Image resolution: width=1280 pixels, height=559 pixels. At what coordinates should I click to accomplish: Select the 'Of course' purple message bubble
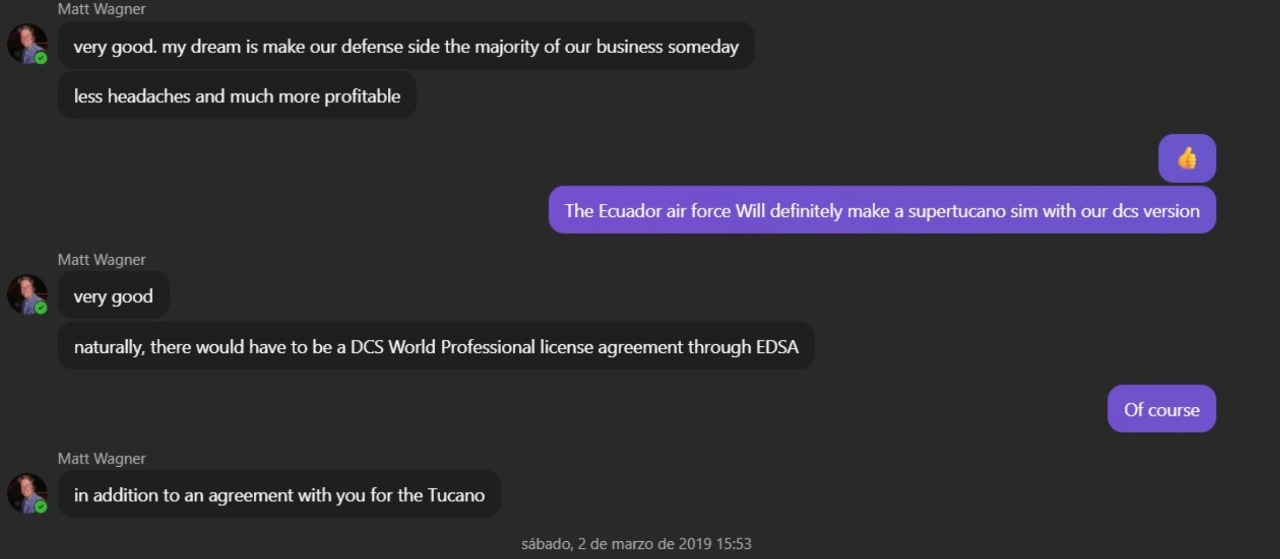click(1161, 409)
